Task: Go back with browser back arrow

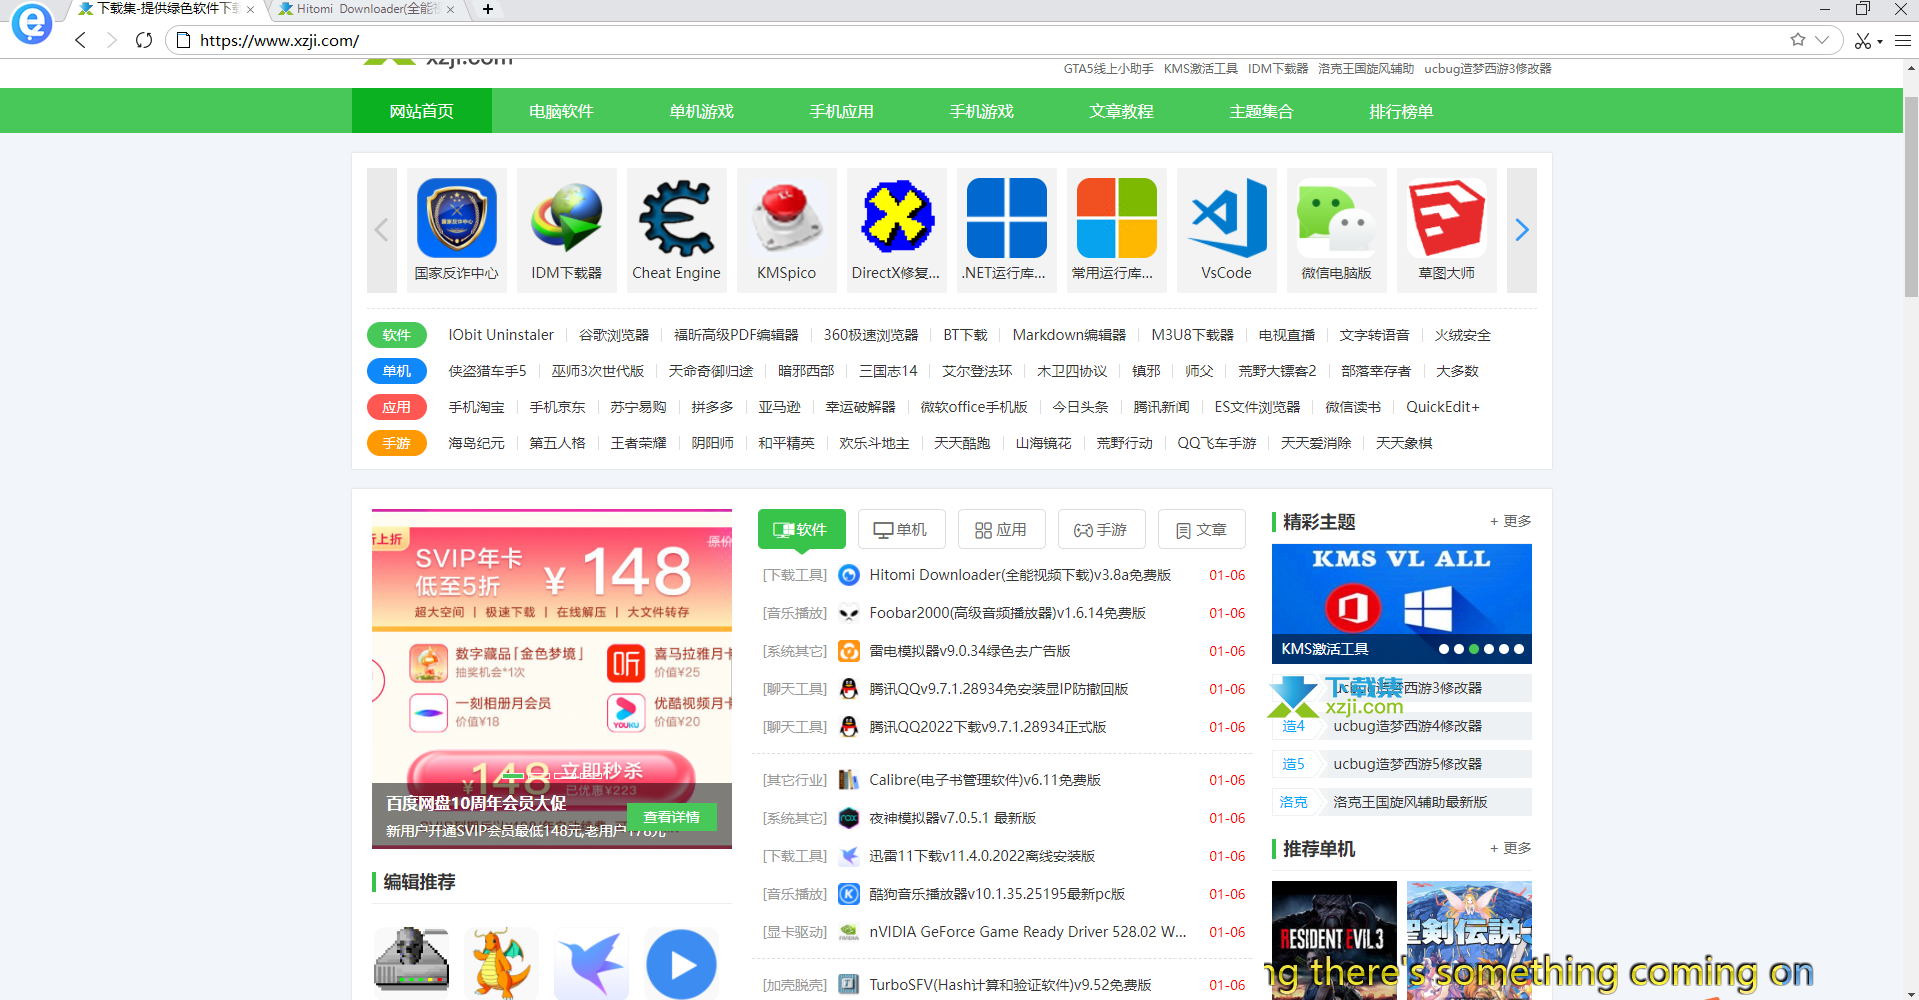Action: 81,40
